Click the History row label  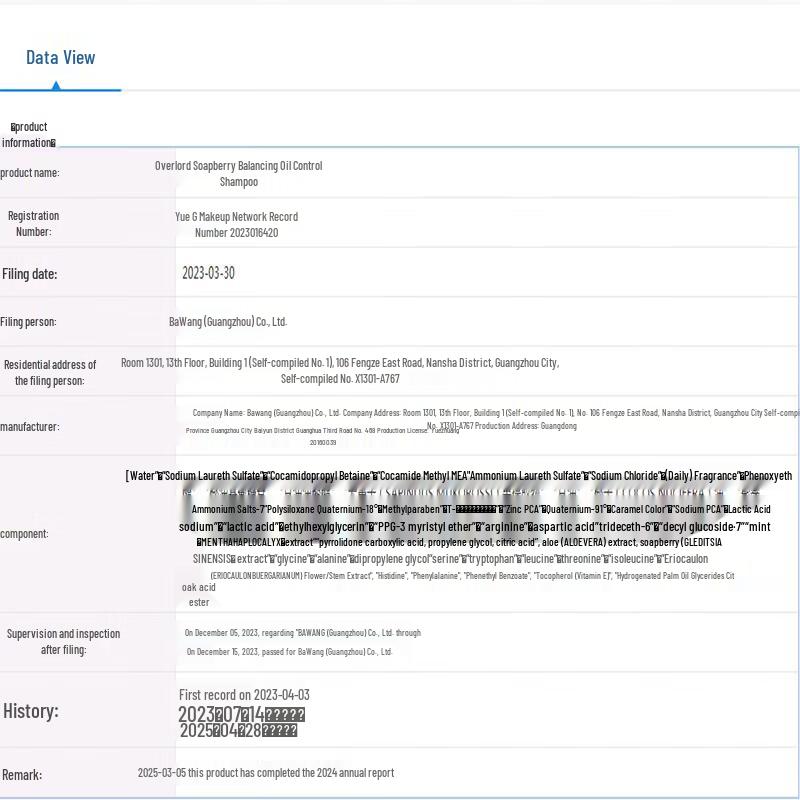pos(31,712)
